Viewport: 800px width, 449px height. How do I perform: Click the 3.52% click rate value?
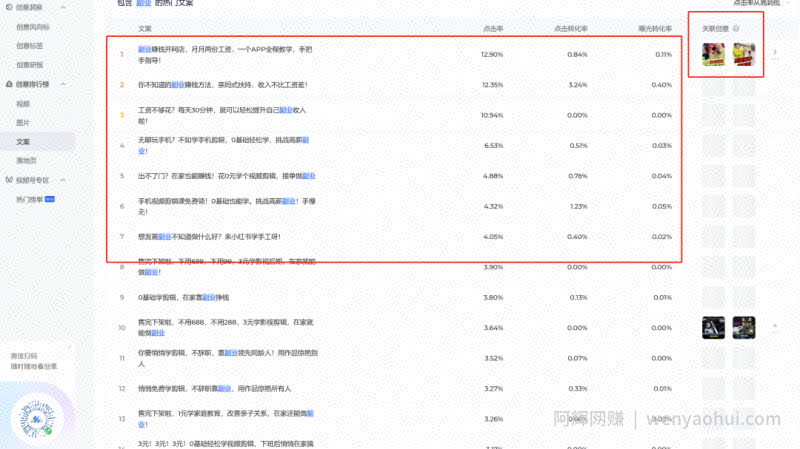point(493,358)
